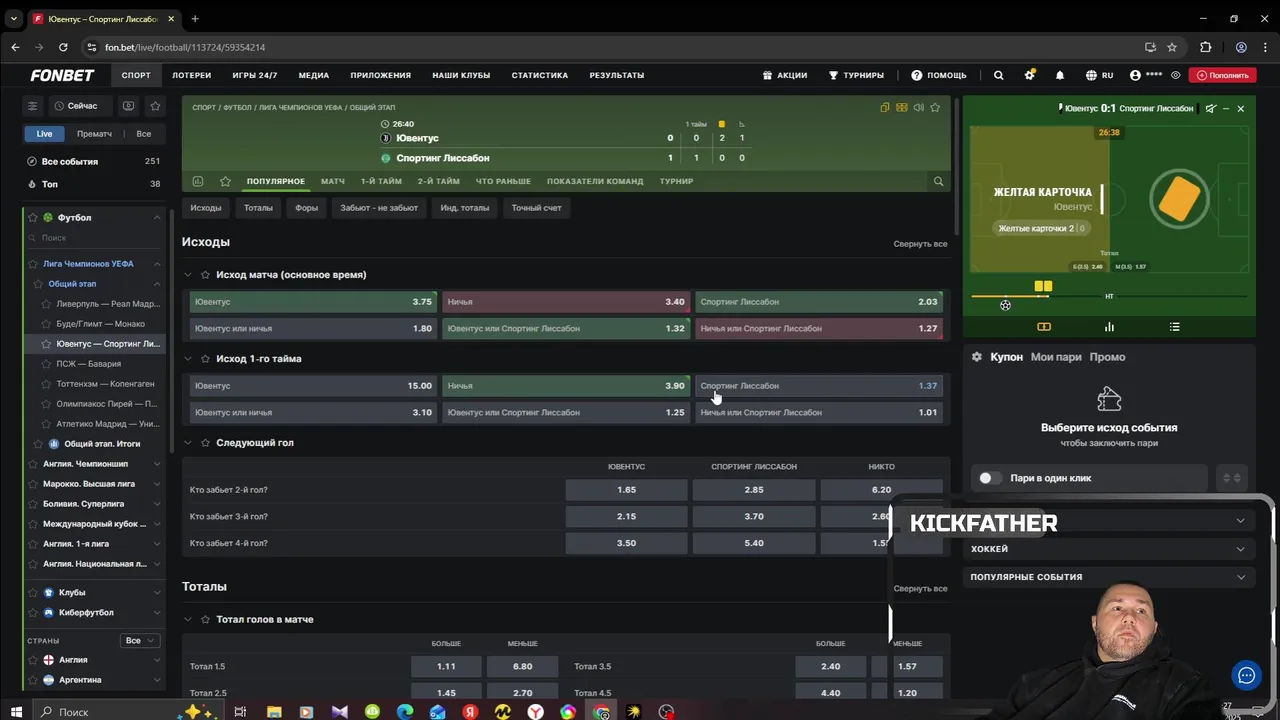Favorite the Исход 1-го тайма market star
1280x720 pixels.
205,358
